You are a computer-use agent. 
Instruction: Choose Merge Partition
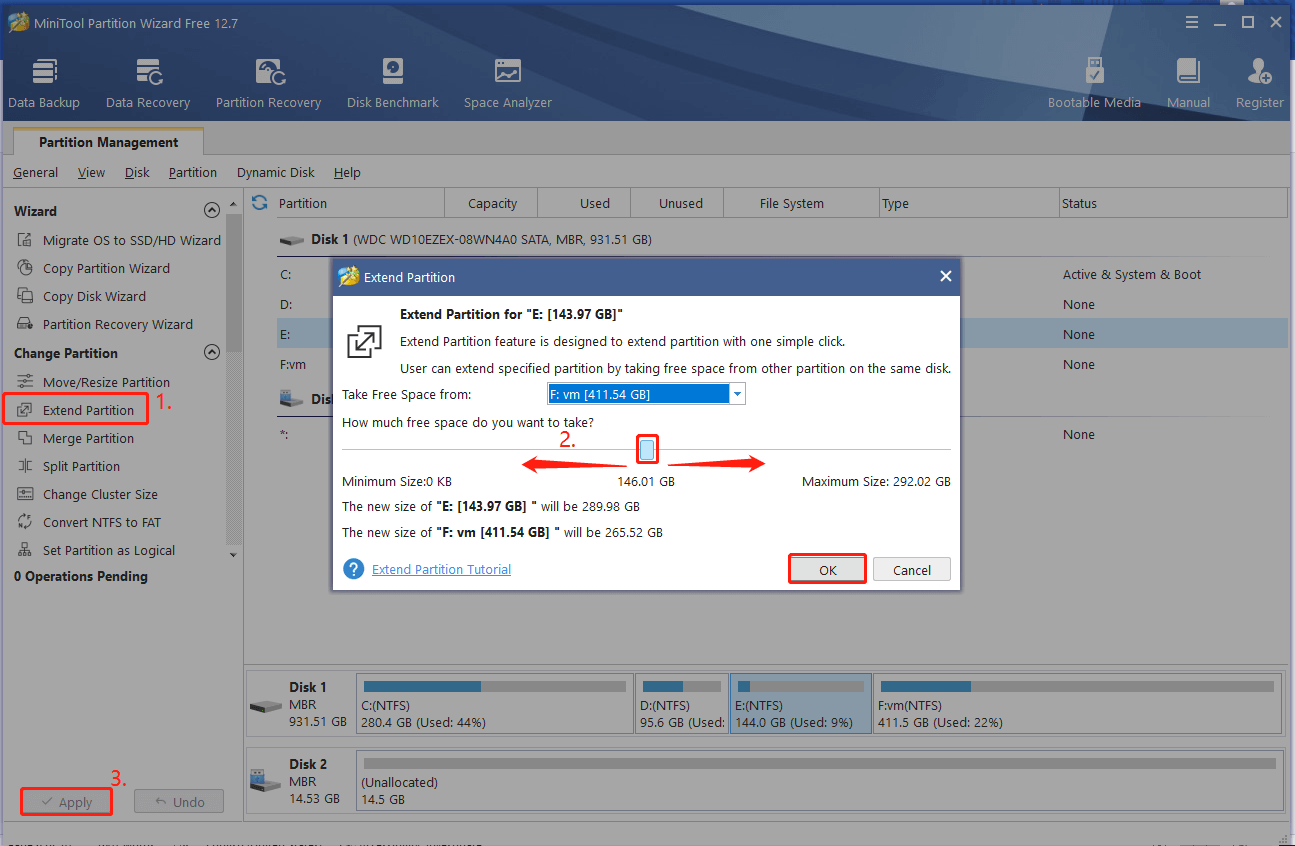coord(76,438)
